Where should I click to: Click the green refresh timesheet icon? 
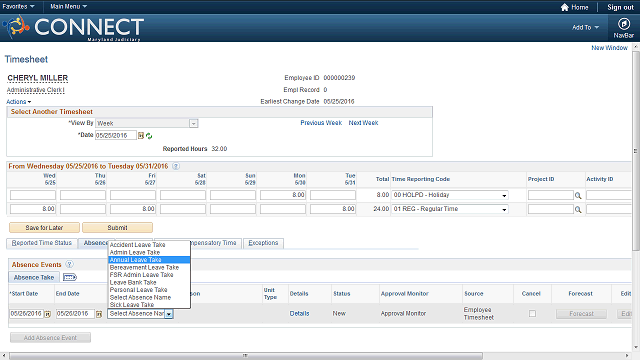pyautogui.click(x=149, y=136)
